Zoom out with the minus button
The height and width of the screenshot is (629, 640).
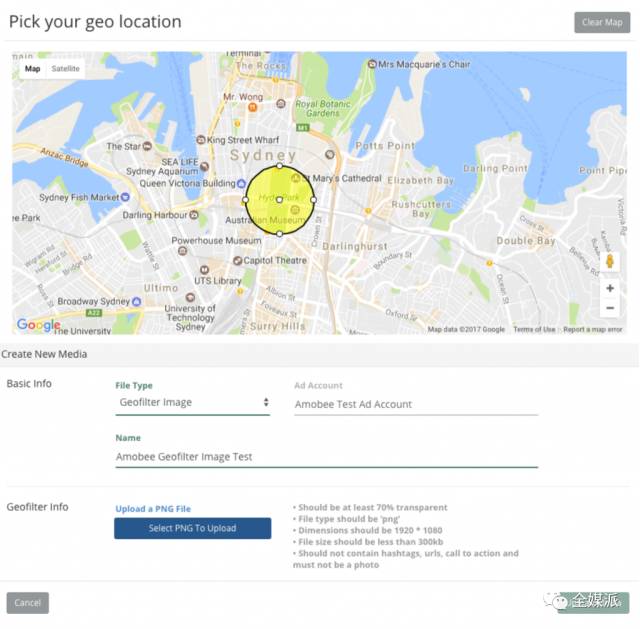coord(610,307)
